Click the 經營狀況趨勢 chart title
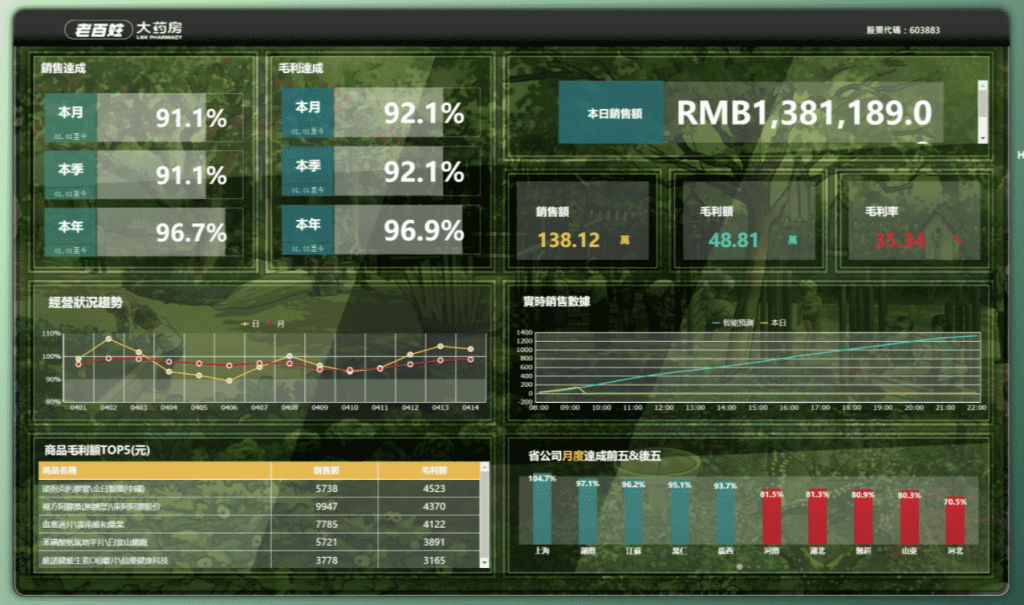Screen dimensions: 1024x605 pos(85,302)
